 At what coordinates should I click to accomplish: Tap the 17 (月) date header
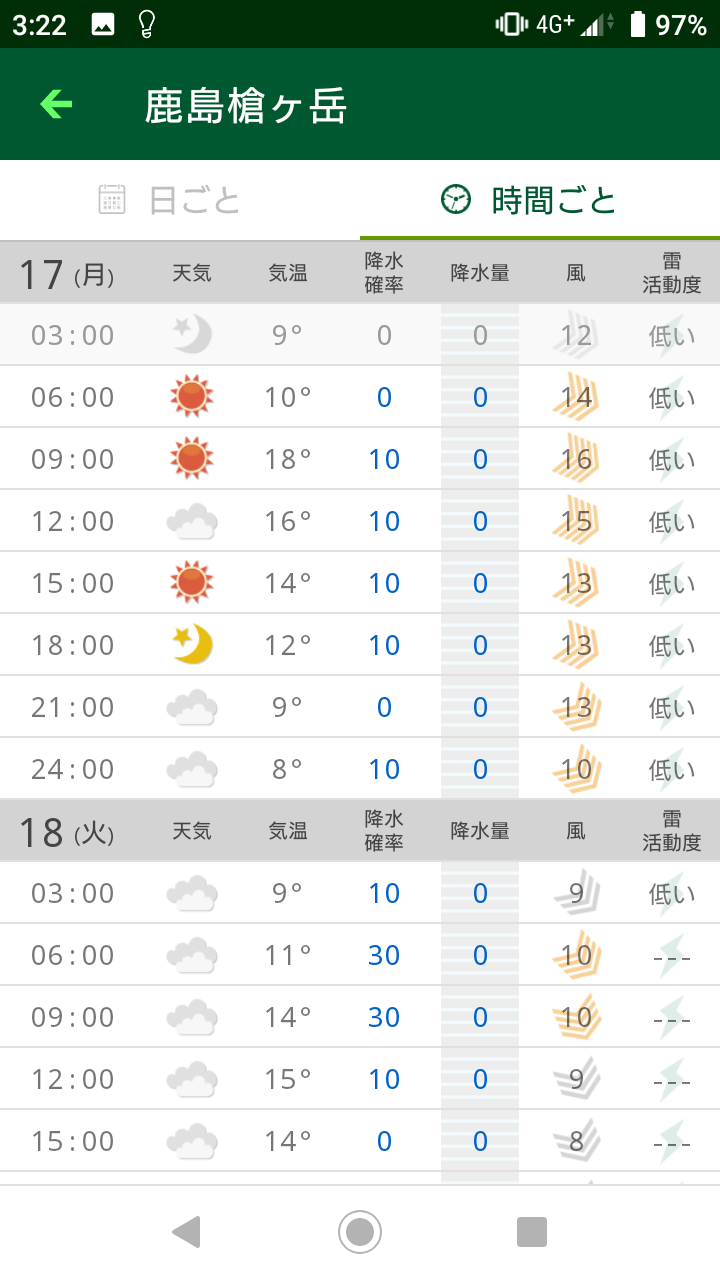(66, 274)
